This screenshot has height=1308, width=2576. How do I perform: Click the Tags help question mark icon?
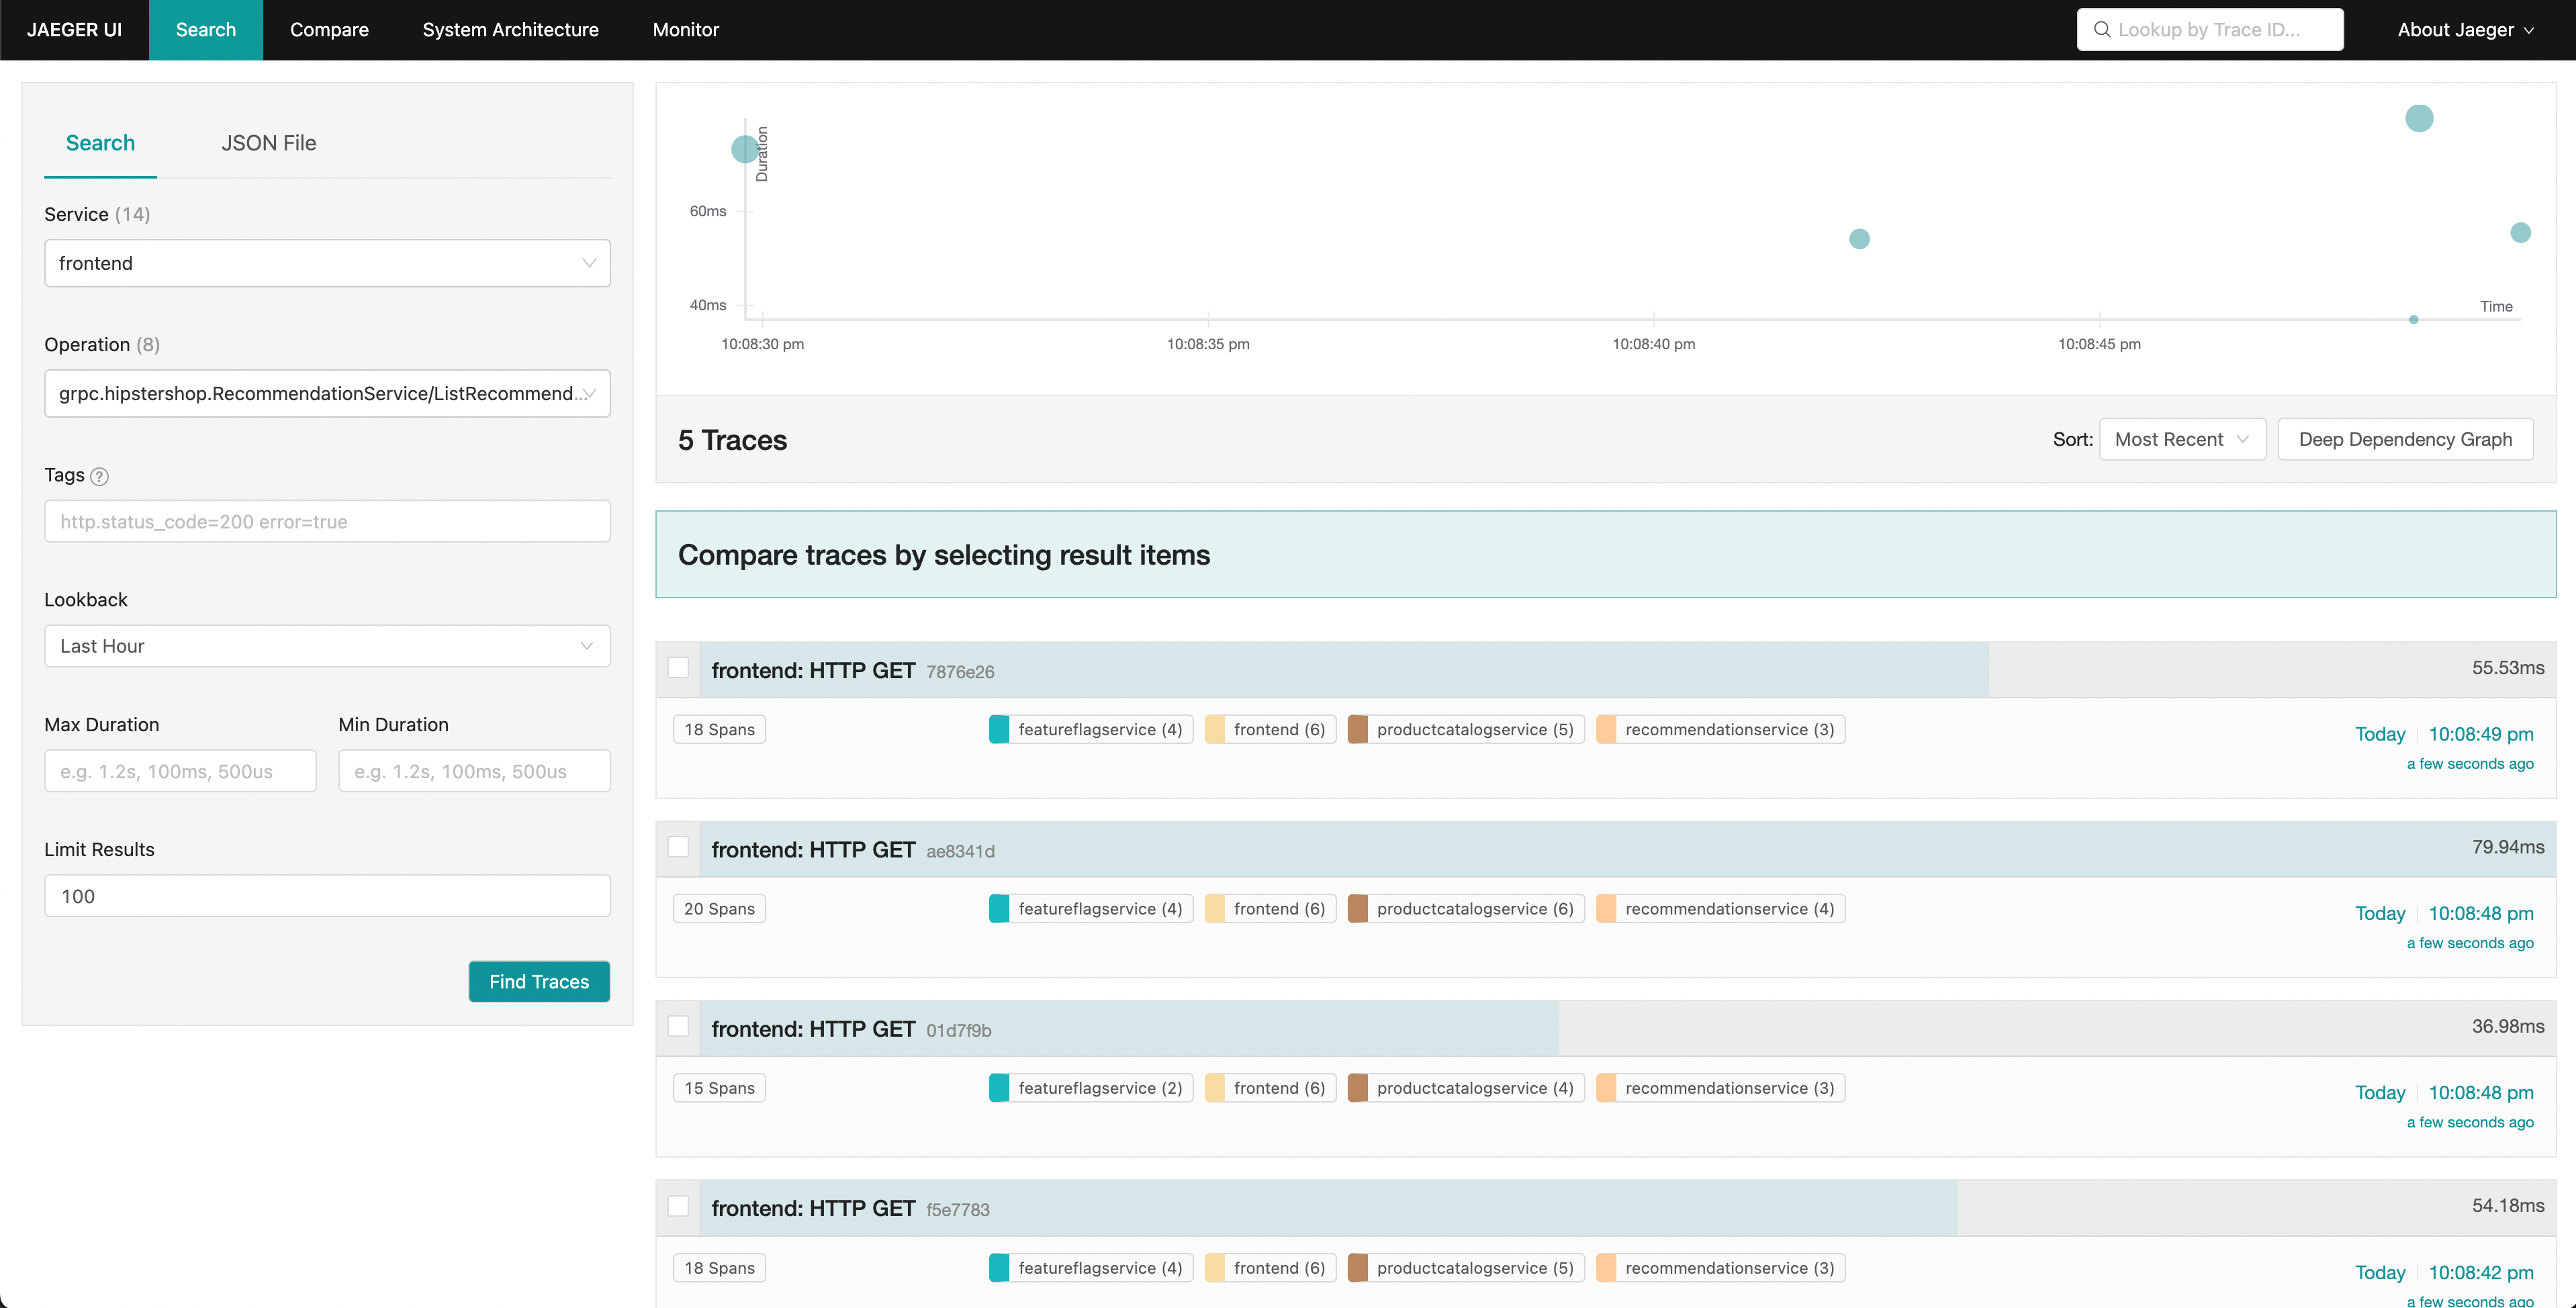coord(99,477)
